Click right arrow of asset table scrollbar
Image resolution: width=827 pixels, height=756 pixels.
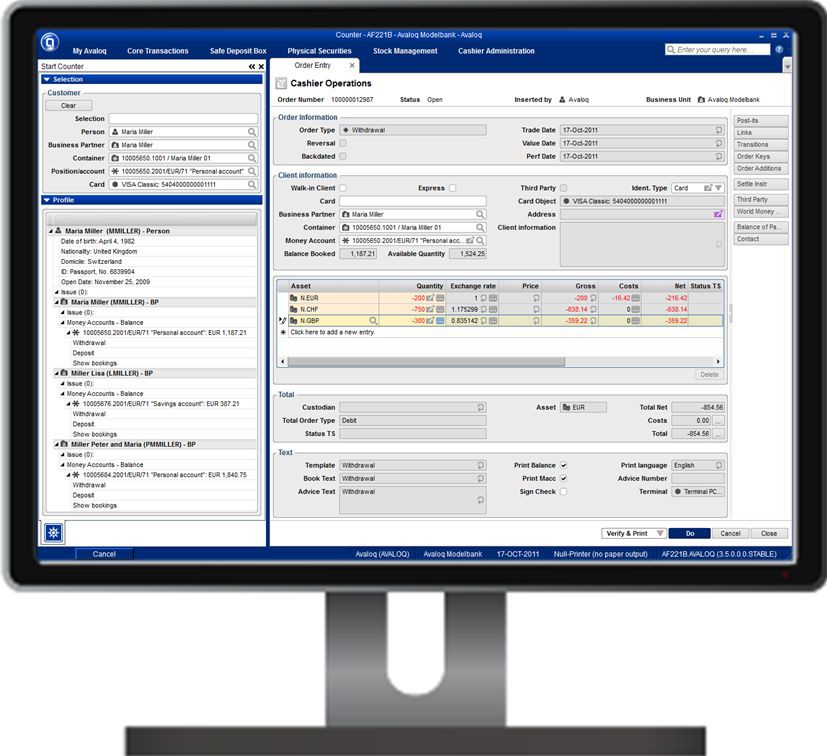pyautogui.click(x=718, y=362)
